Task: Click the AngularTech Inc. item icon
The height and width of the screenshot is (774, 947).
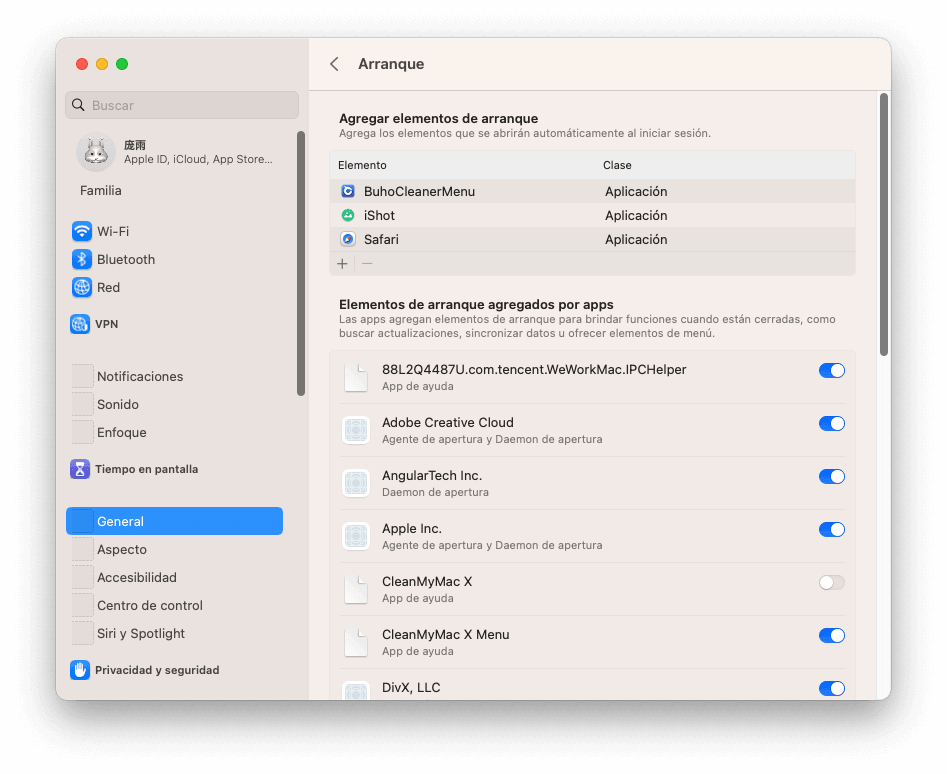Action: [x=356, y=484]
